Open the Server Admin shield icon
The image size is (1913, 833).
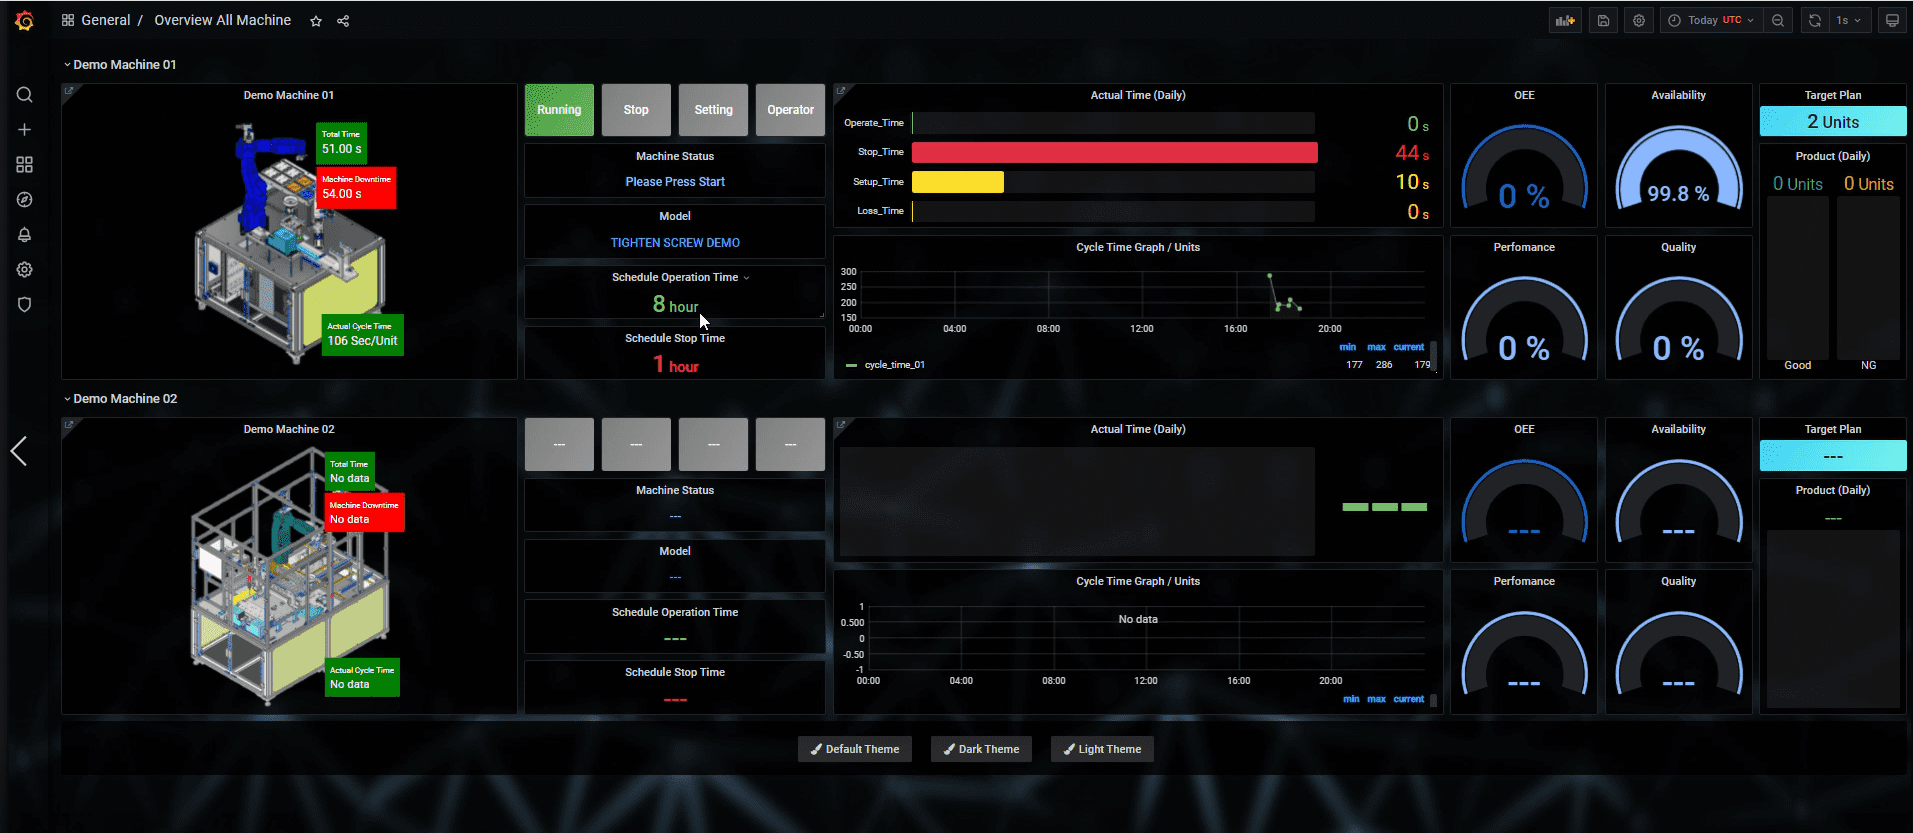pyautogui.click(x=25, y=305)
